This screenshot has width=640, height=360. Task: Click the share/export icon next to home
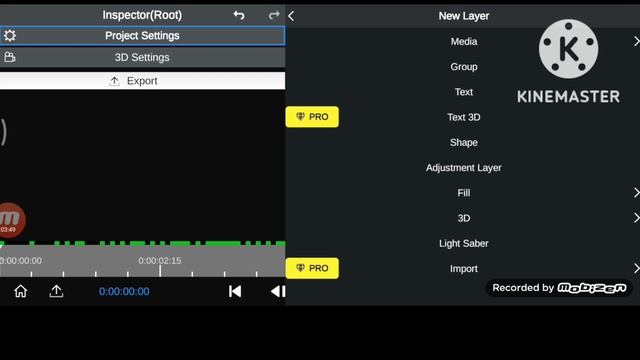[56, 291]
